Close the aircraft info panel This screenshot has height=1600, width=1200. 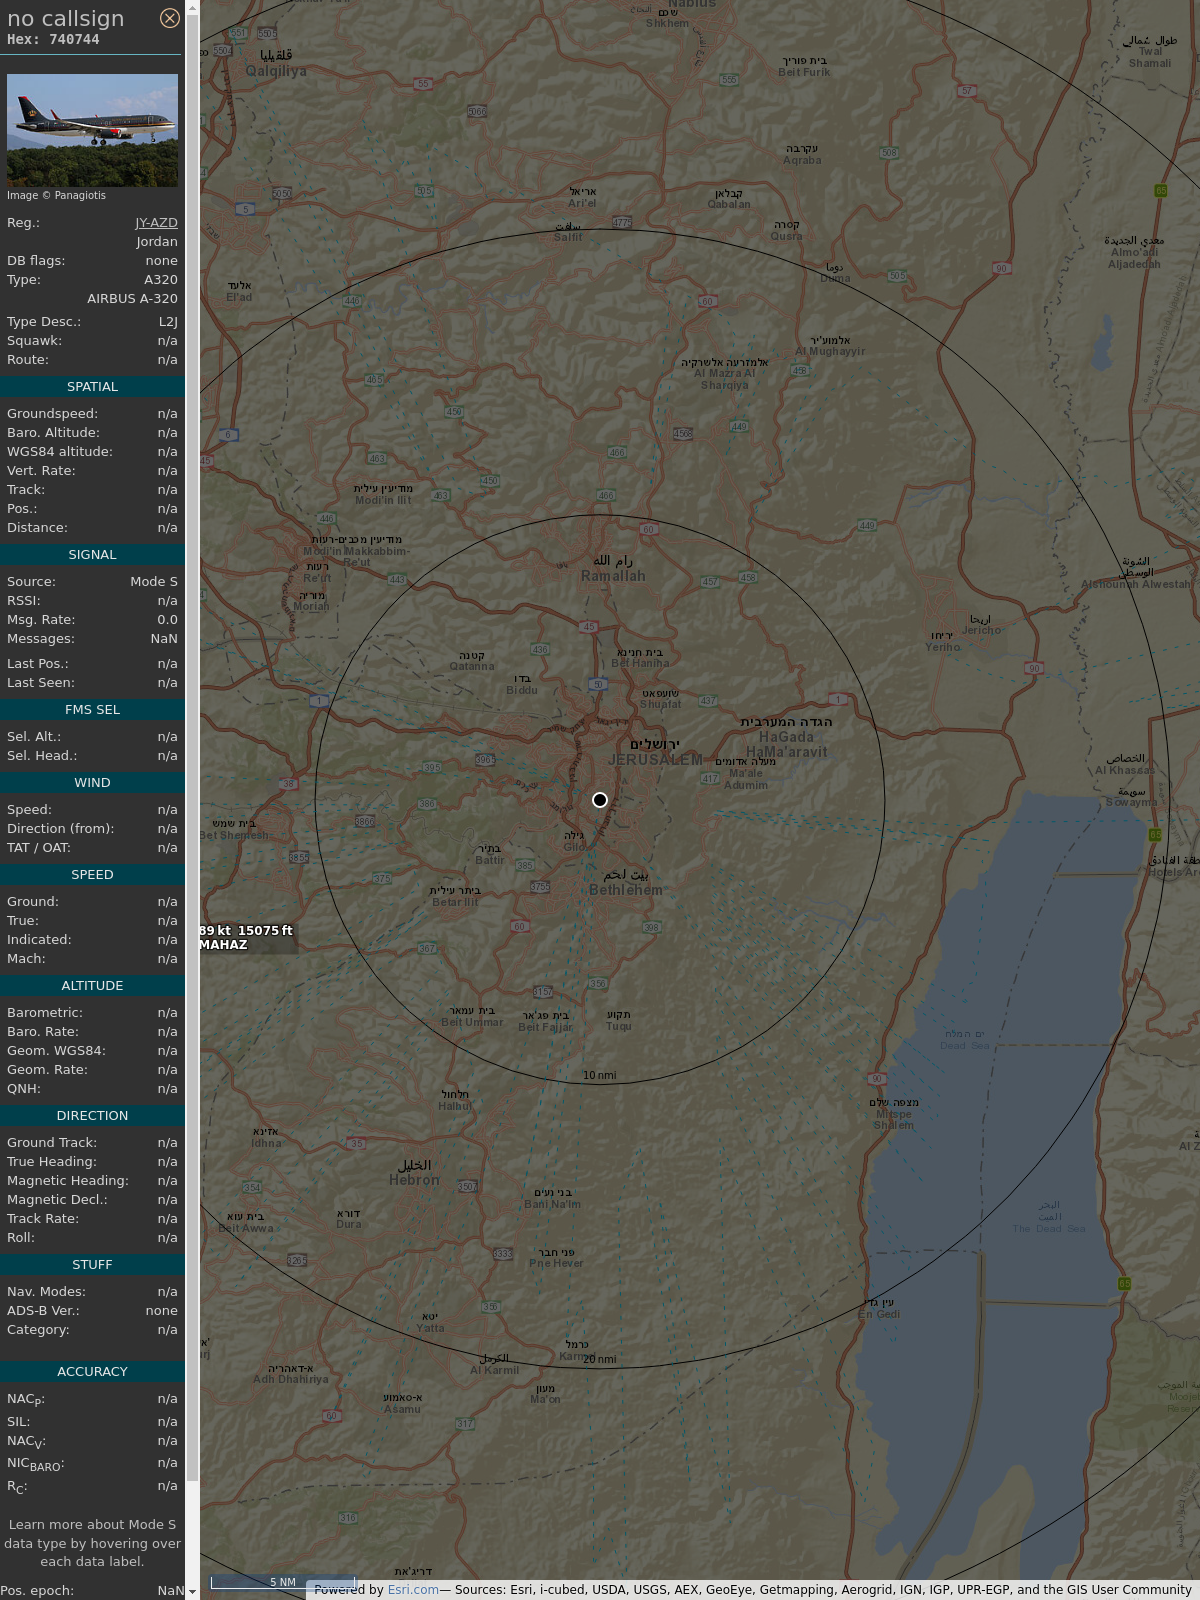click(x=170, y=18)
